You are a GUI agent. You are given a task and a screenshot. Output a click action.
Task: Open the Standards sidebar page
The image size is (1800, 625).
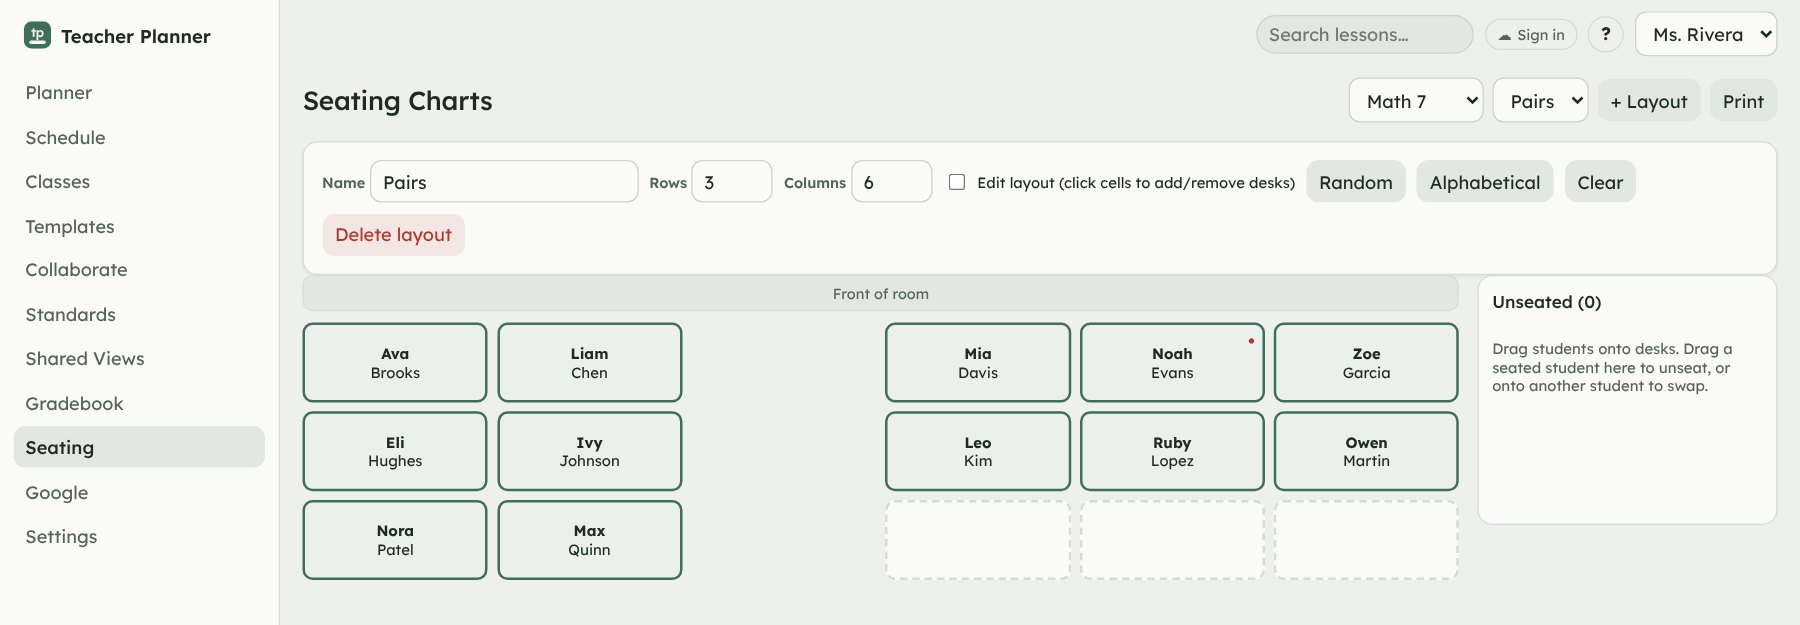tap(139, 315)
